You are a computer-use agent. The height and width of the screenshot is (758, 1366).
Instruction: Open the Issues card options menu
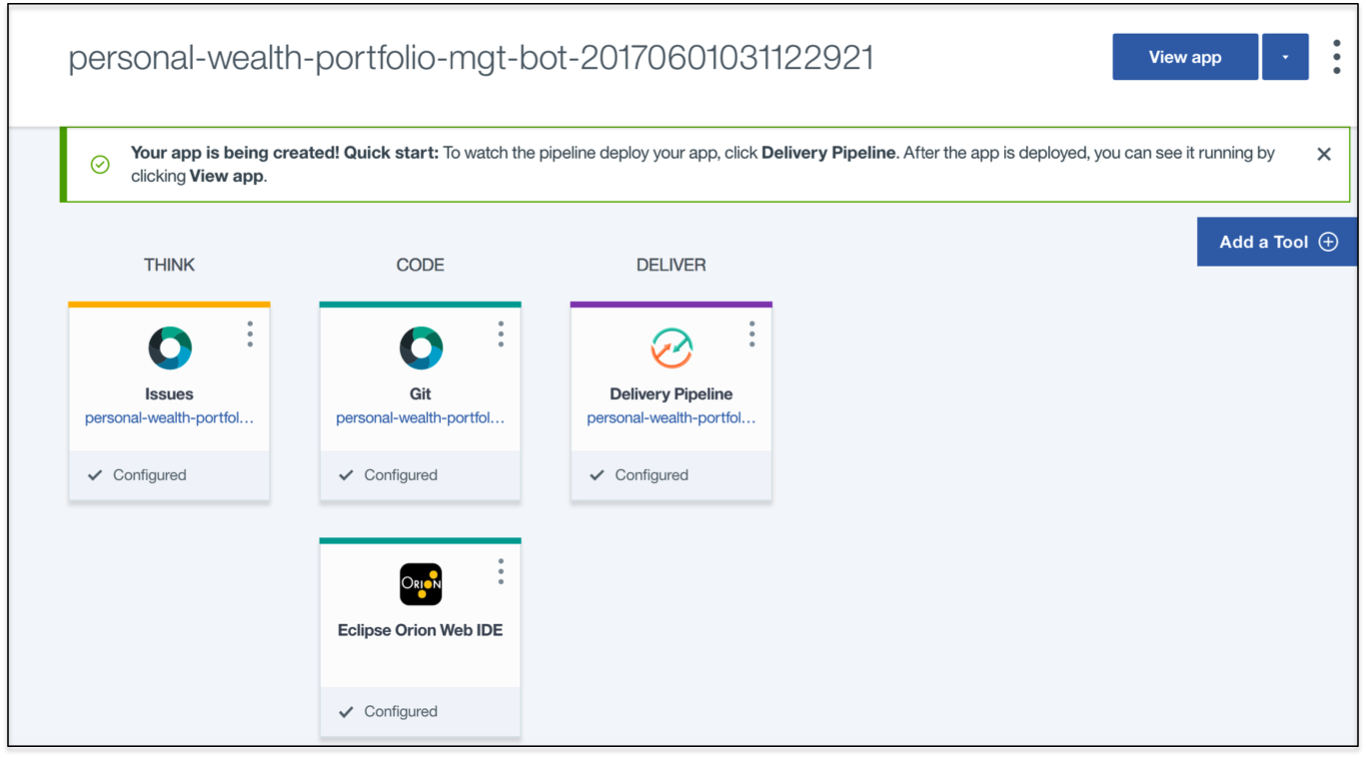[250, 334]
